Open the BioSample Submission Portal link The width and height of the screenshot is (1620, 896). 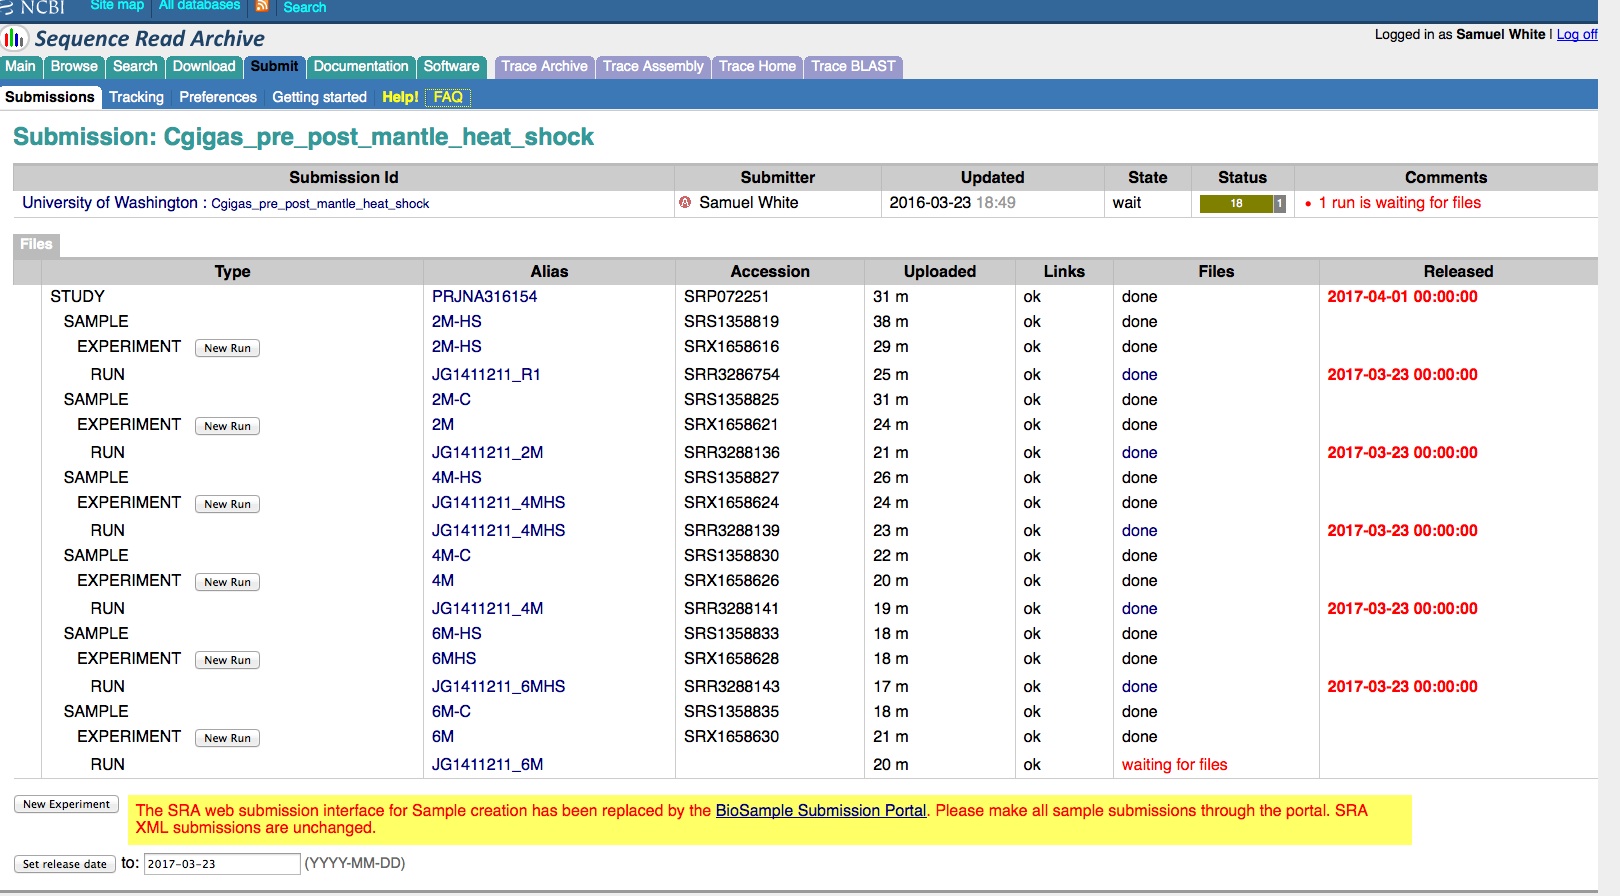[821, 811]
